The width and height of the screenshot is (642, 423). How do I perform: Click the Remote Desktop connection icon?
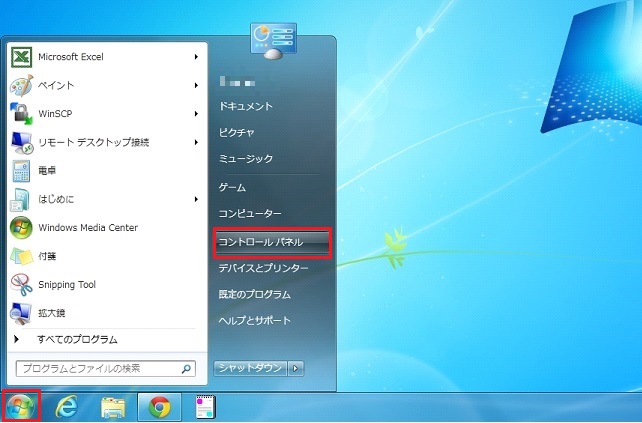pyautogui.click(x=21, y=143)
